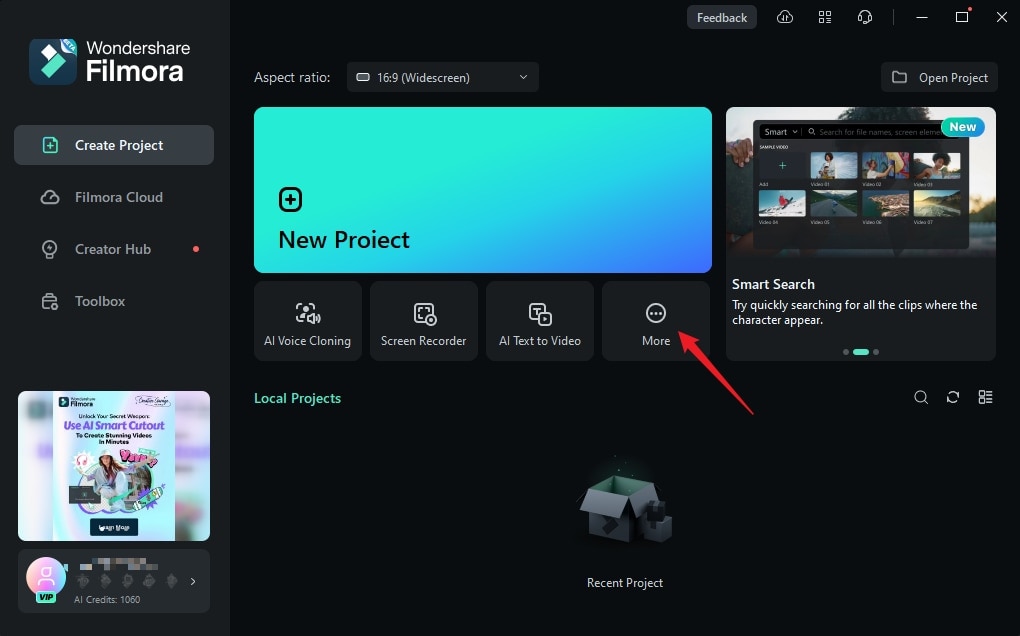Search local projects with magnifier icon
The image size is (1020, 636).
pos(921,397)
